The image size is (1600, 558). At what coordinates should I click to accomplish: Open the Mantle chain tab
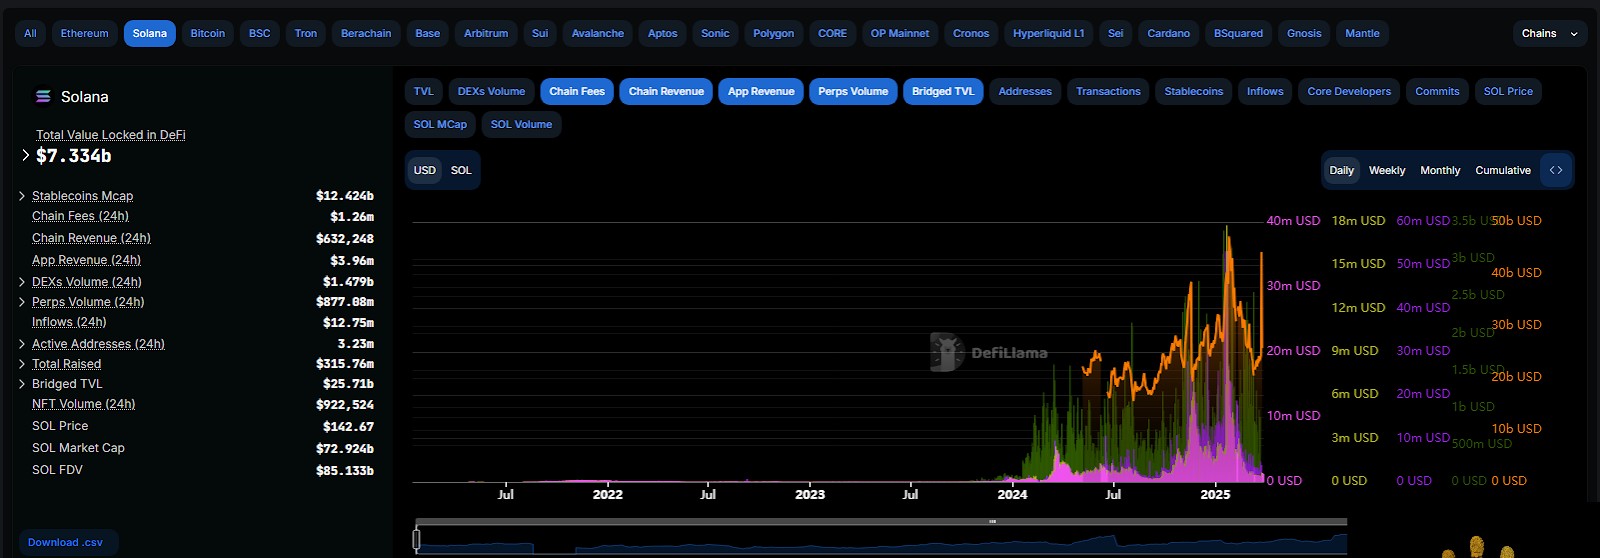tap(1362, 33)
